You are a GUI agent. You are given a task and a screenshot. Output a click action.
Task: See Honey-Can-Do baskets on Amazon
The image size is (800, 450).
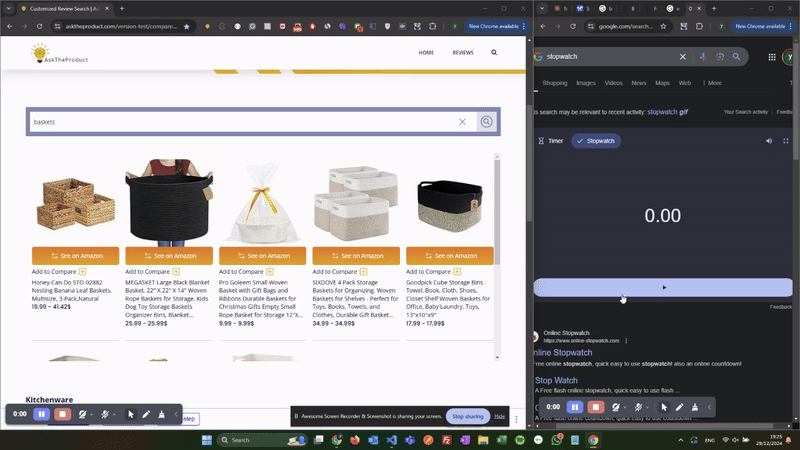pos(76,256)
